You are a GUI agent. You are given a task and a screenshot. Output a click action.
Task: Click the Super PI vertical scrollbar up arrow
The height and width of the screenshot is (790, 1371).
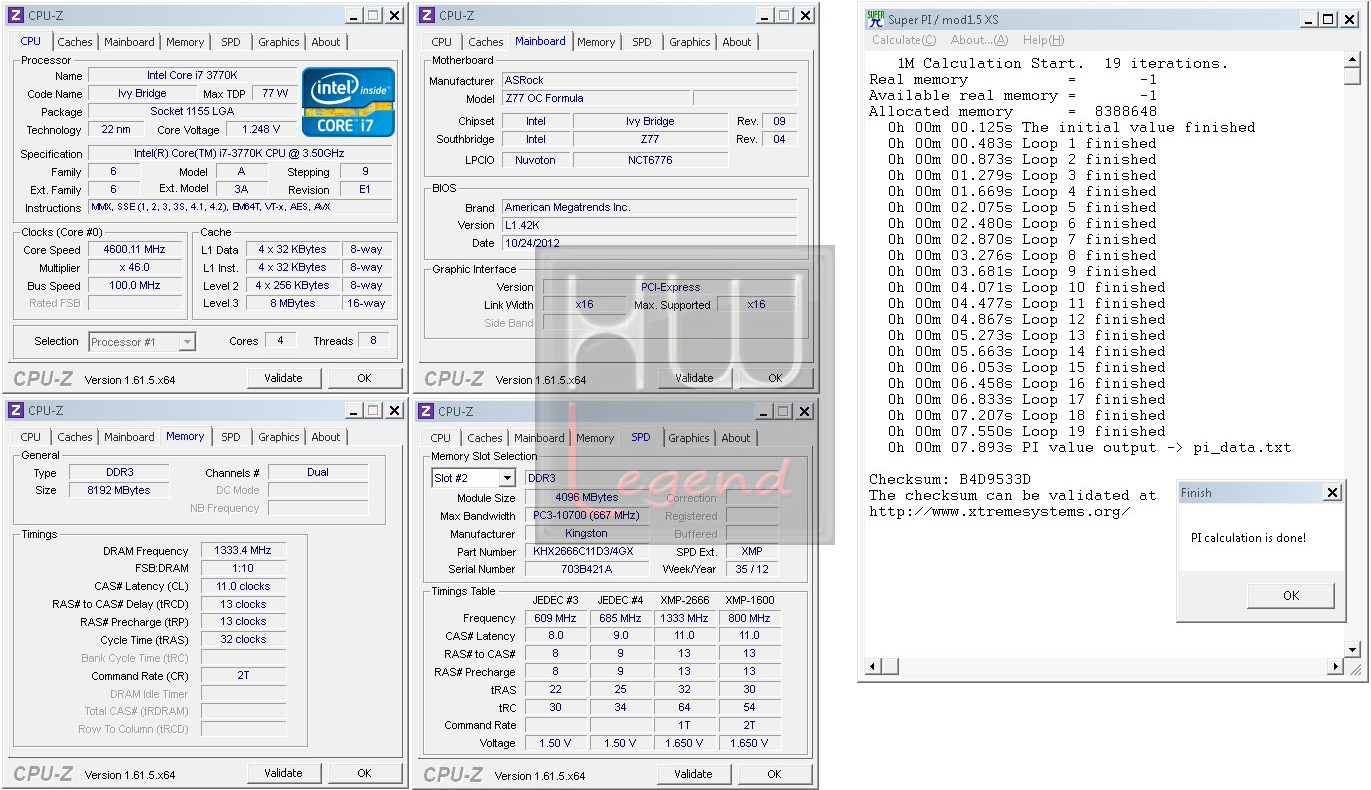(x=1352, y=61)
